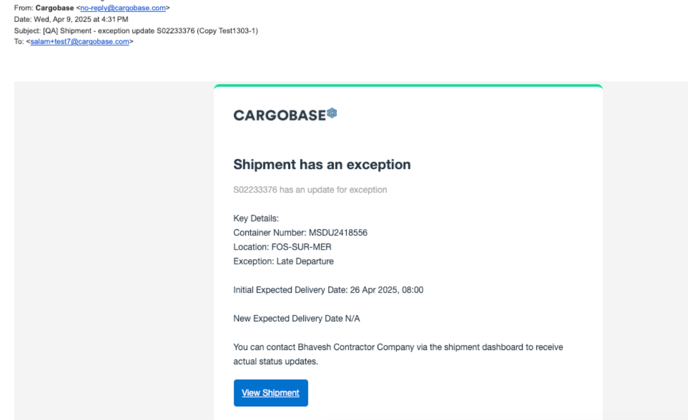Click the green top border of email card

coord(408,86)
